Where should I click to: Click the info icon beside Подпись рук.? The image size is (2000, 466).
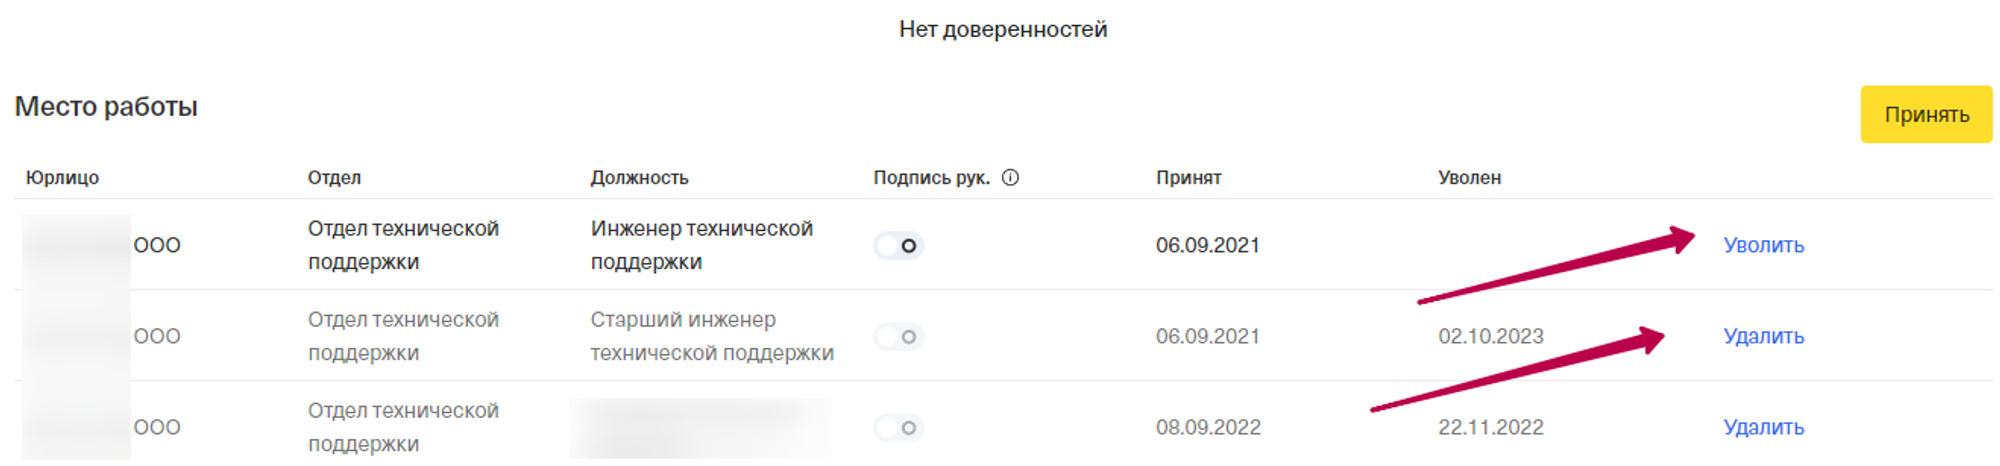tap(1010, 178)
